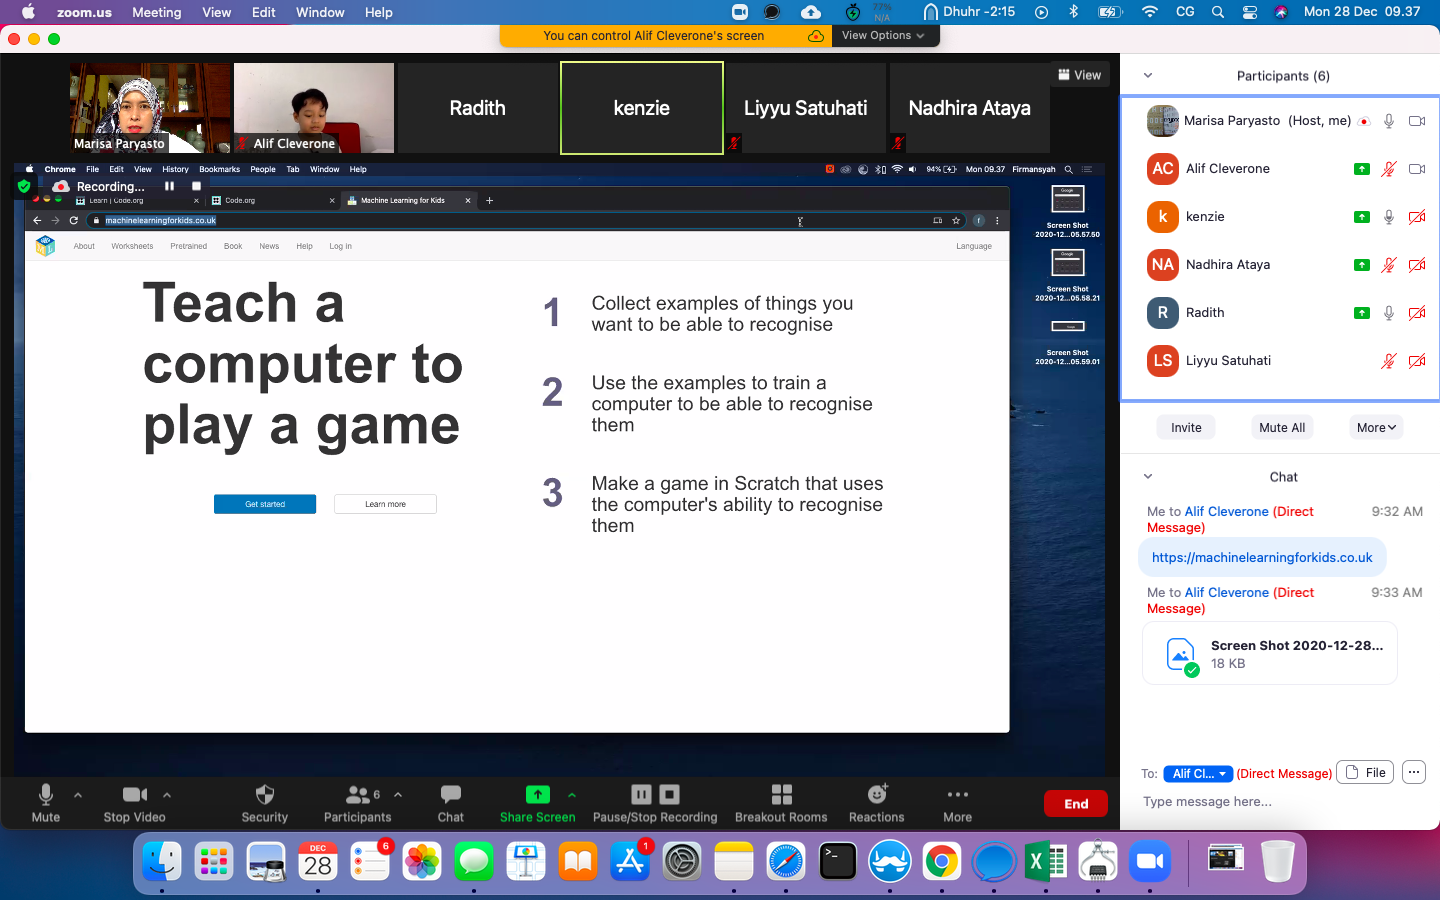Click the File button in chat

pyautogui.click(x=1366, y=772)
